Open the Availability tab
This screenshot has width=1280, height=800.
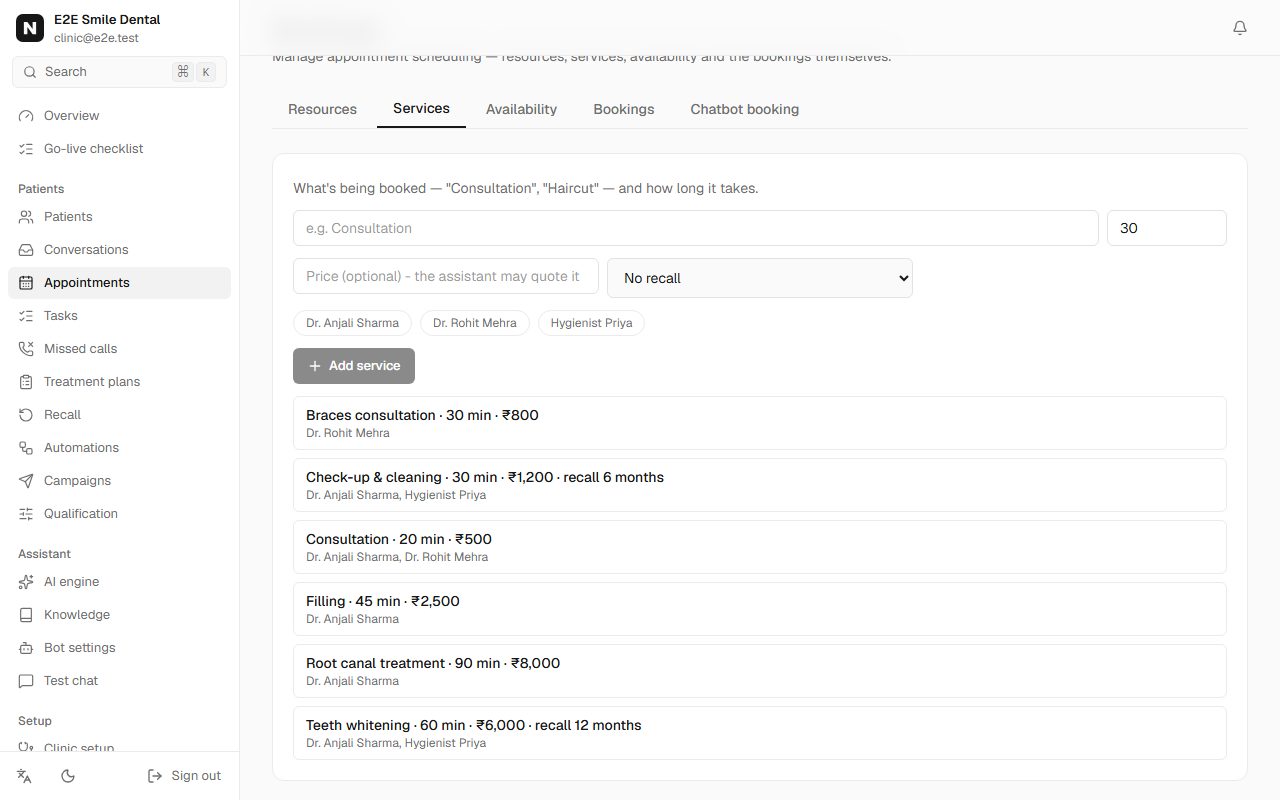pyautogui.click(x=521, y=109)
